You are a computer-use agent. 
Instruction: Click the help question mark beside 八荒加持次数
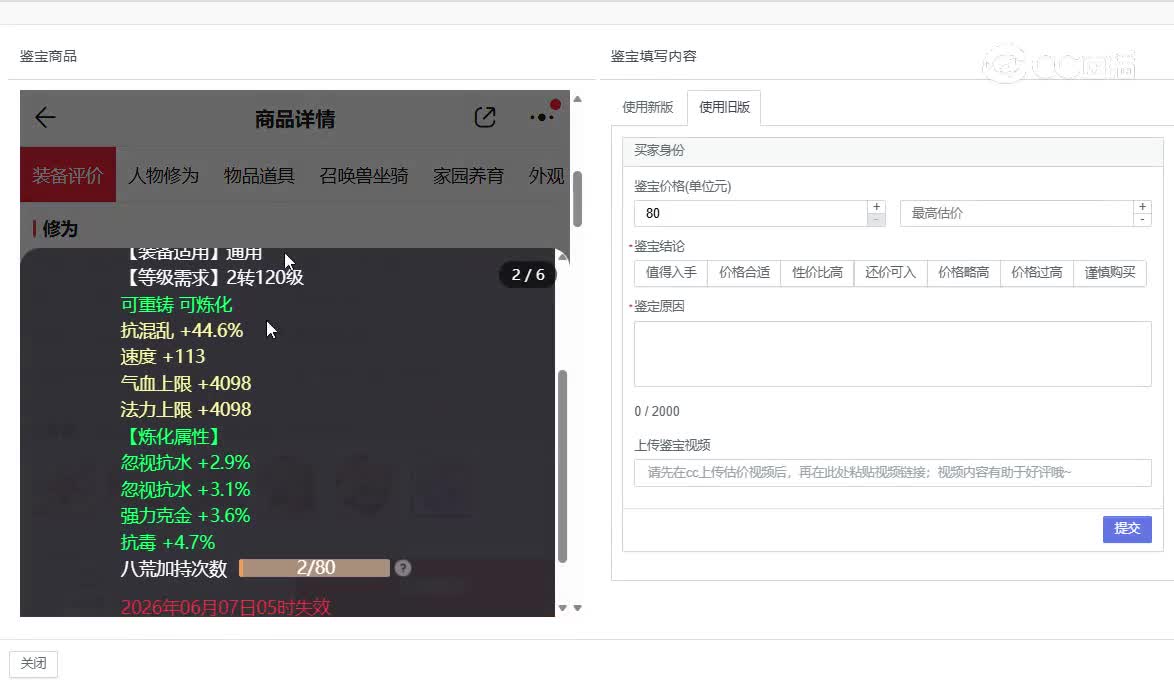[403, 568]
